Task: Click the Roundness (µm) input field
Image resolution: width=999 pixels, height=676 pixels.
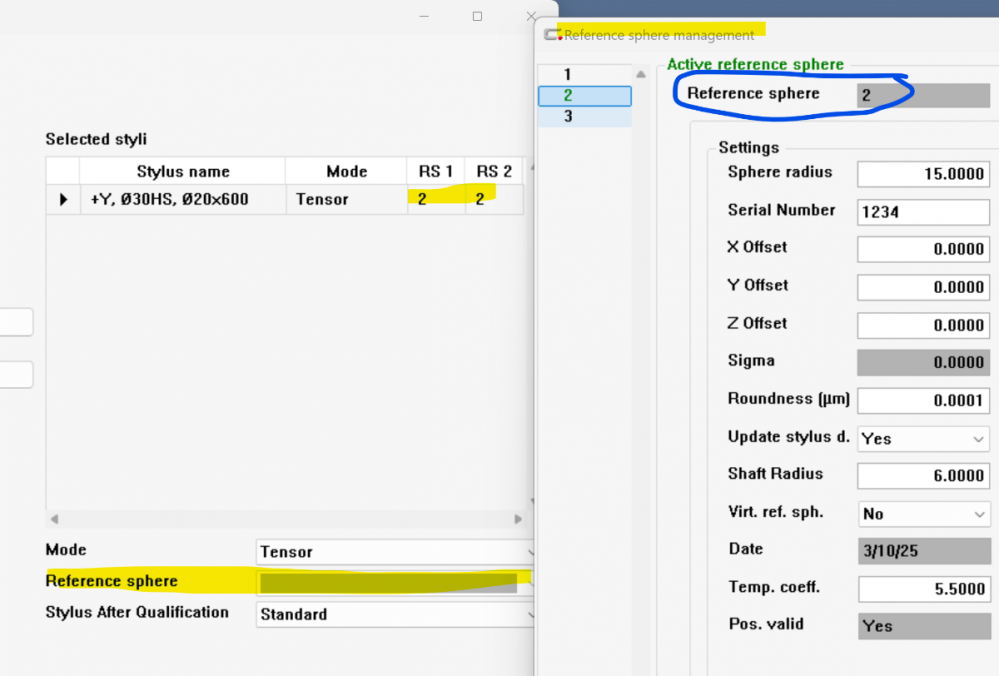Action: [x=923, y=400]
